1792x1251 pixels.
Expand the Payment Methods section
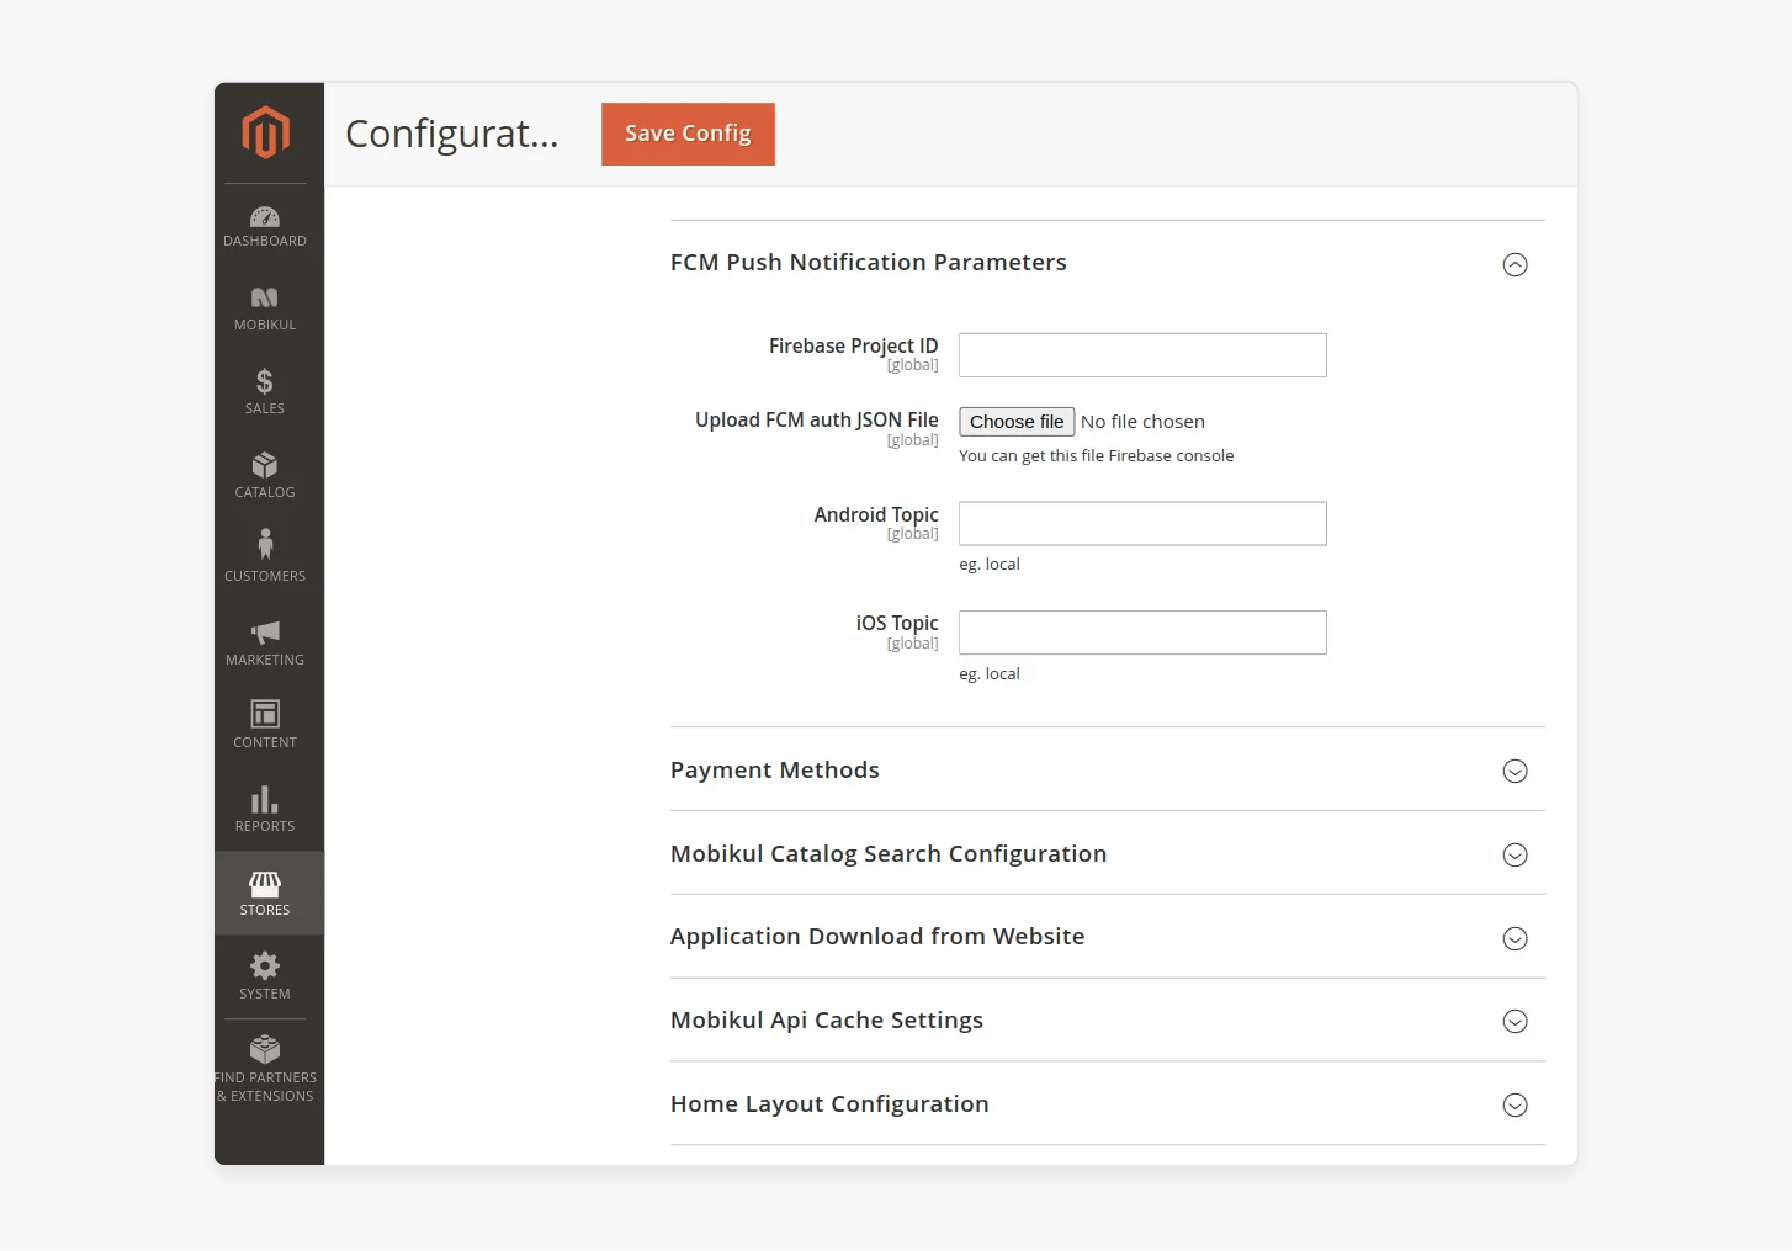(1515, 771)
